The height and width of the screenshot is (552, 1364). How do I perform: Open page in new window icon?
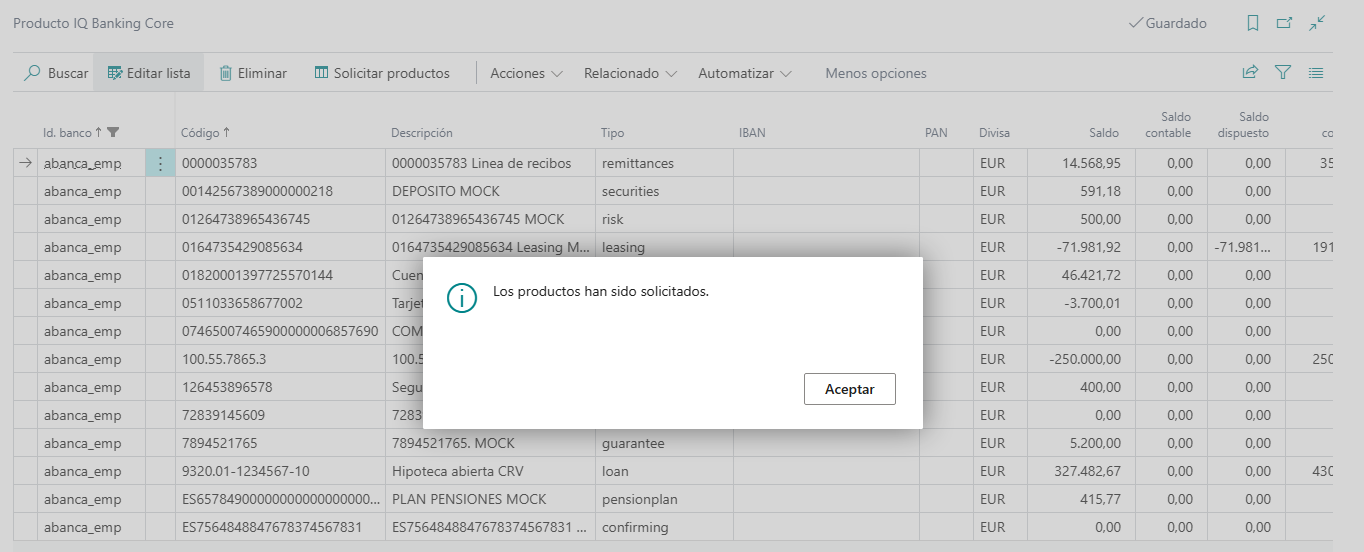[1284, 23]
